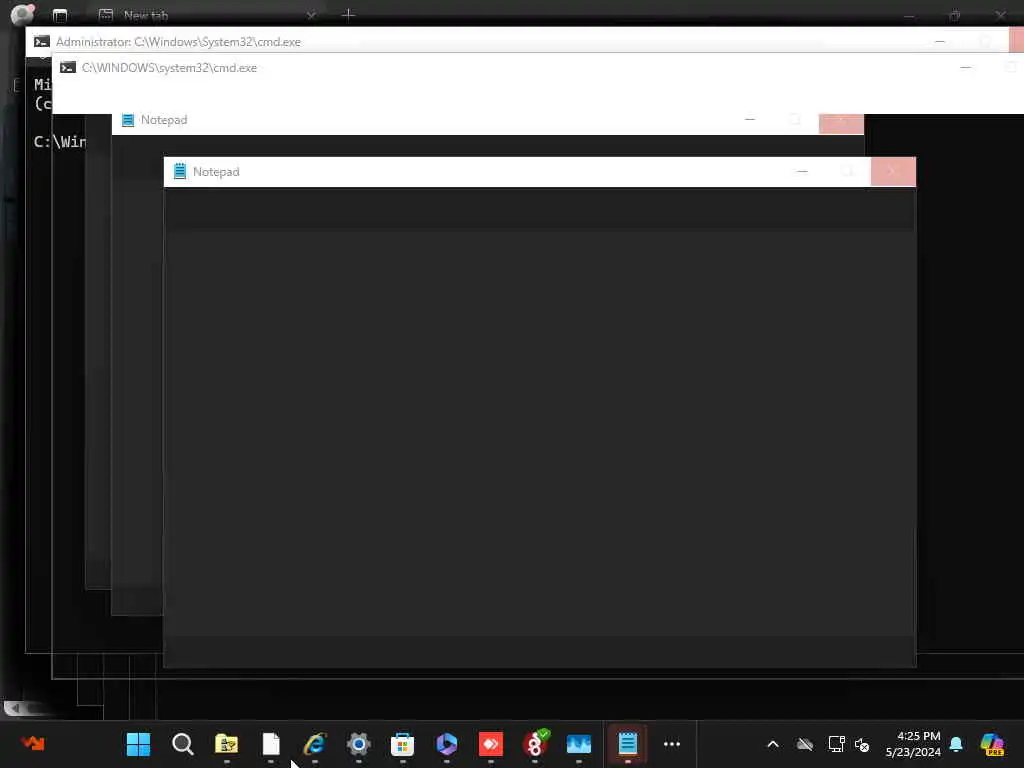Open widgets stock icon on taskbar left
1024x768 pixels.
[33, 743]
